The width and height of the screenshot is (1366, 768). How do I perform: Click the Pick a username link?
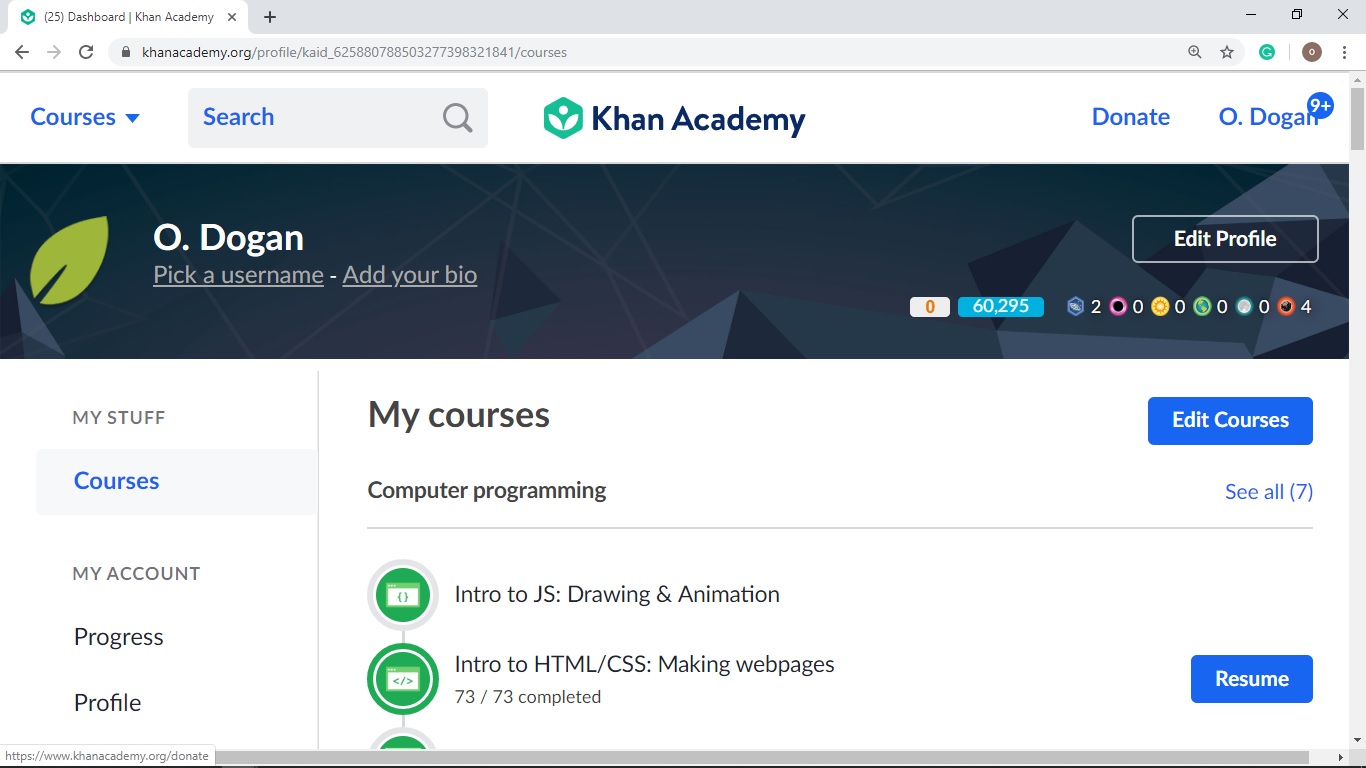(x=238, y=275)
